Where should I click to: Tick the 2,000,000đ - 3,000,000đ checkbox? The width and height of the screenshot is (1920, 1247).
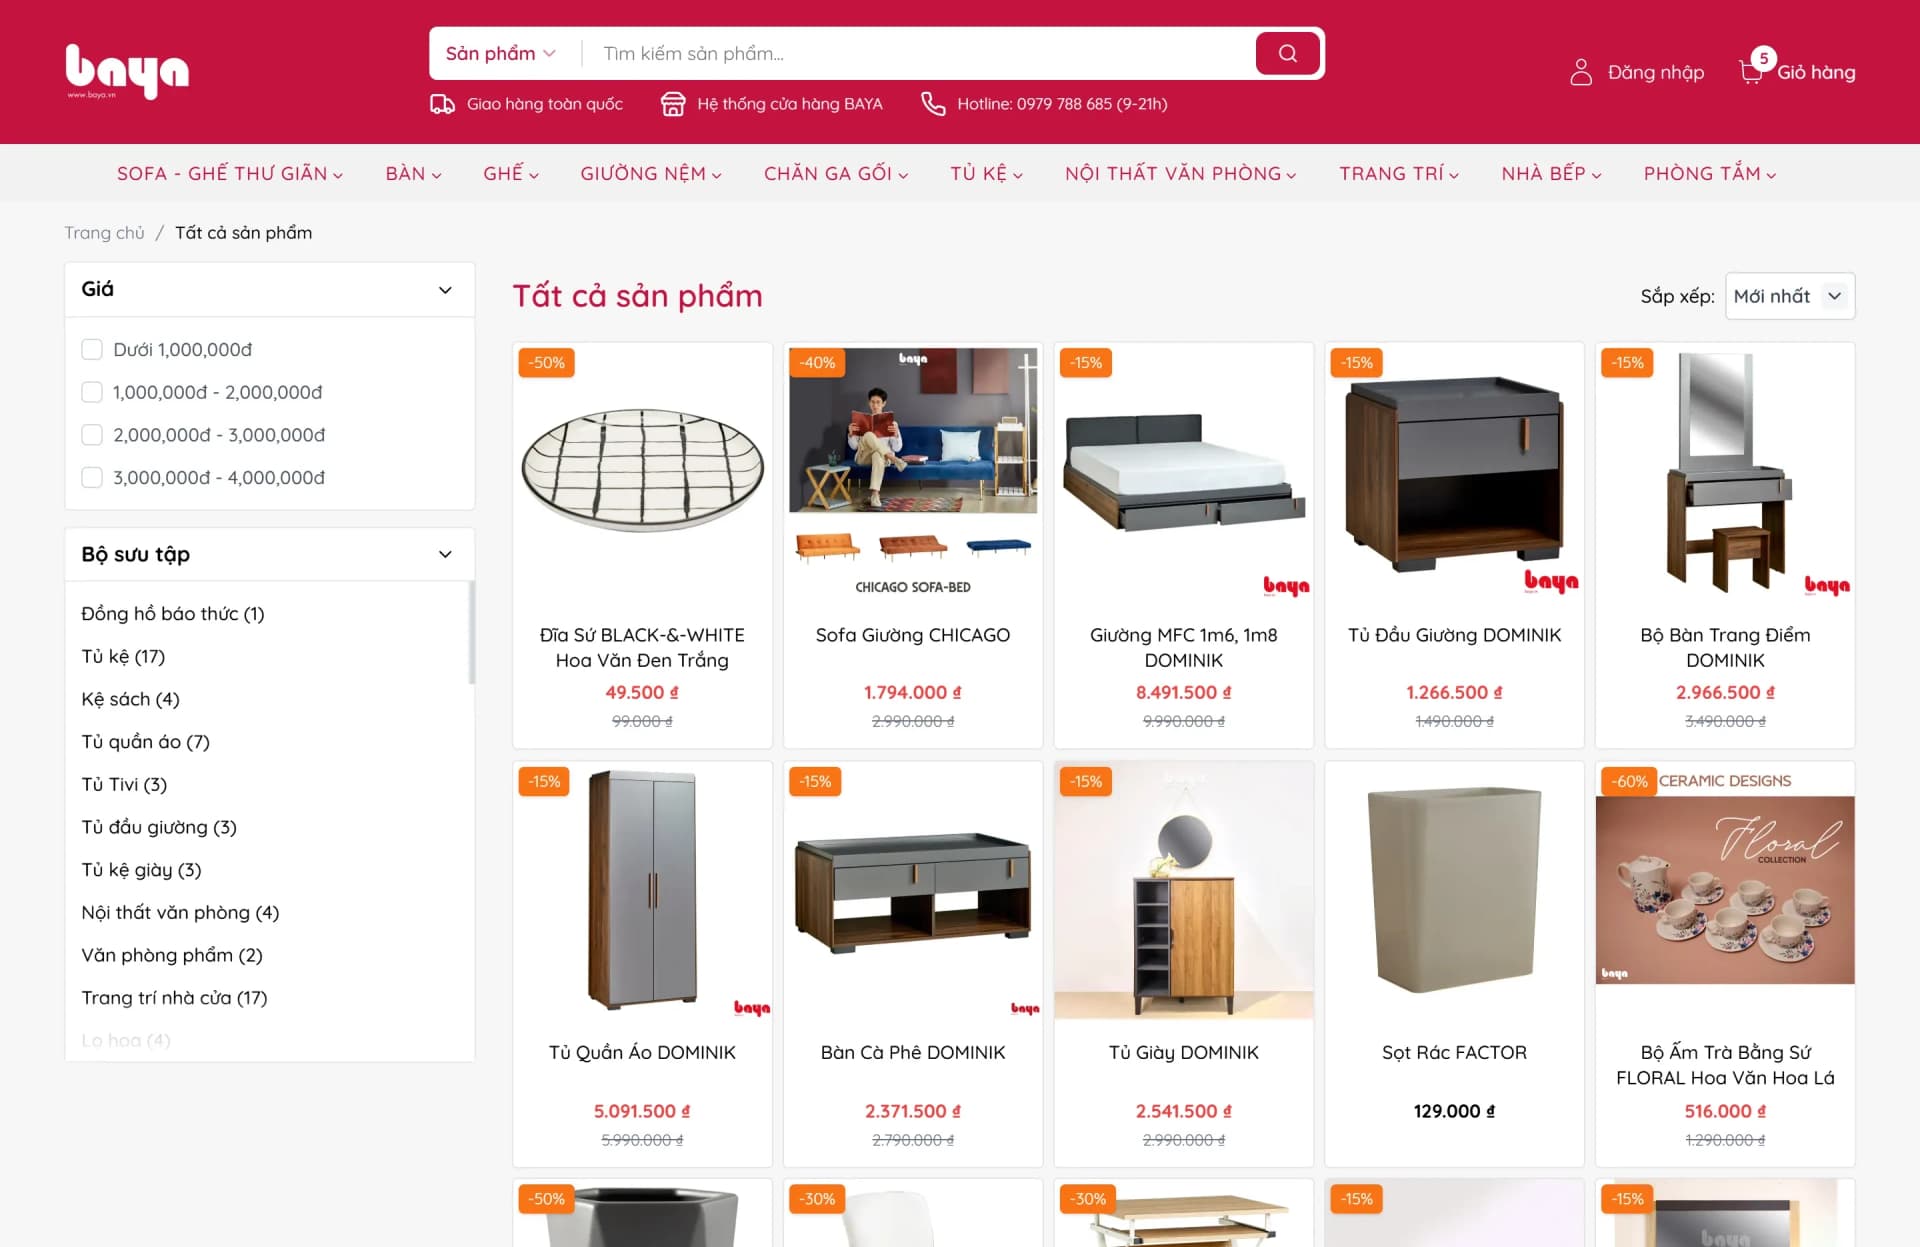pyautogui.click(x=92, y=435)
